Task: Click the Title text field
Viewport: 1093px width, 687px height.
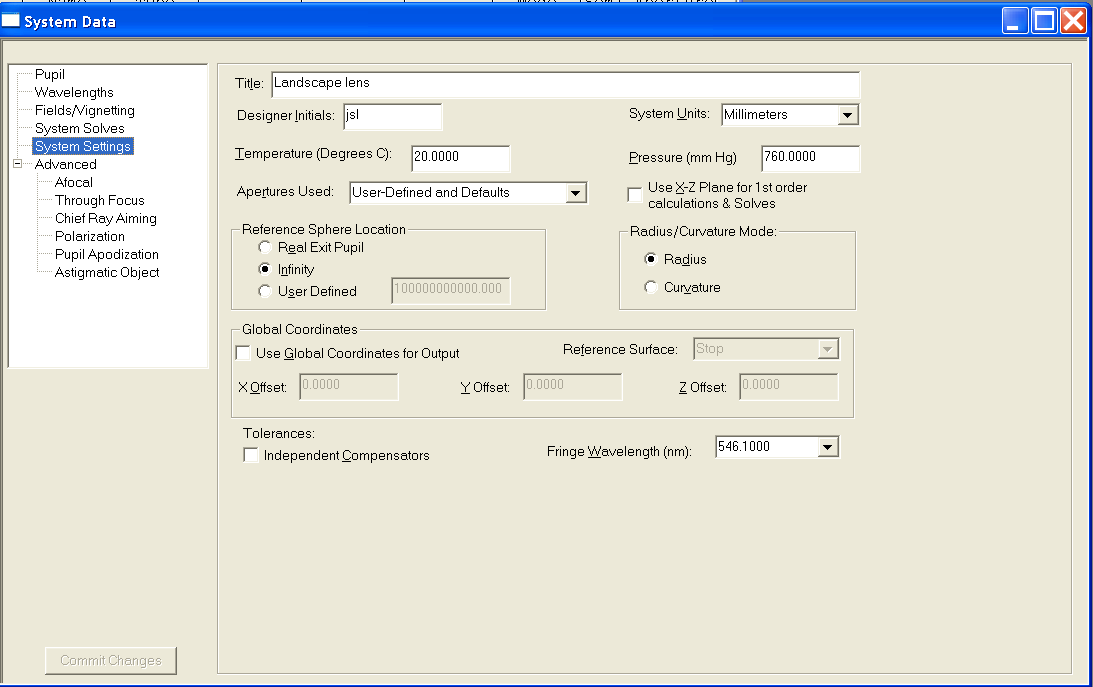Action: pyautogui.click(x=564, y=84)
